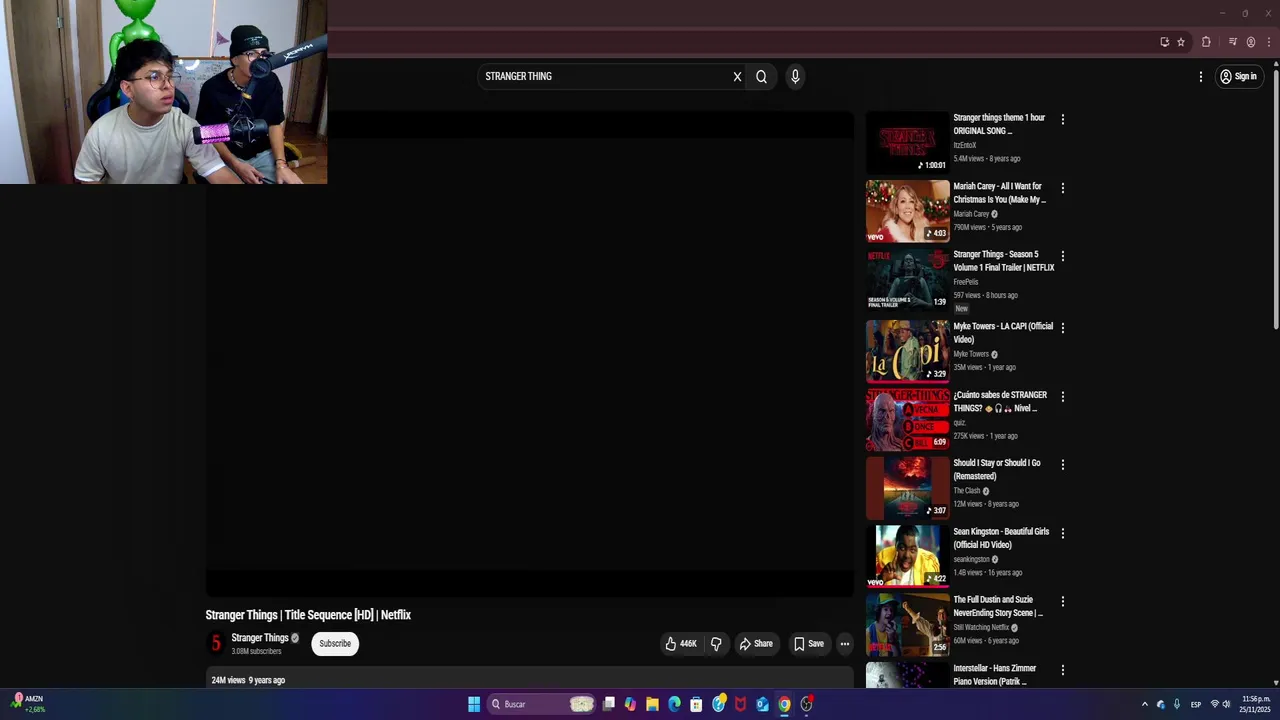Open Outlook from the taskbar
Viewport: 1280px width, 720px height.
(x=762, y=704)
